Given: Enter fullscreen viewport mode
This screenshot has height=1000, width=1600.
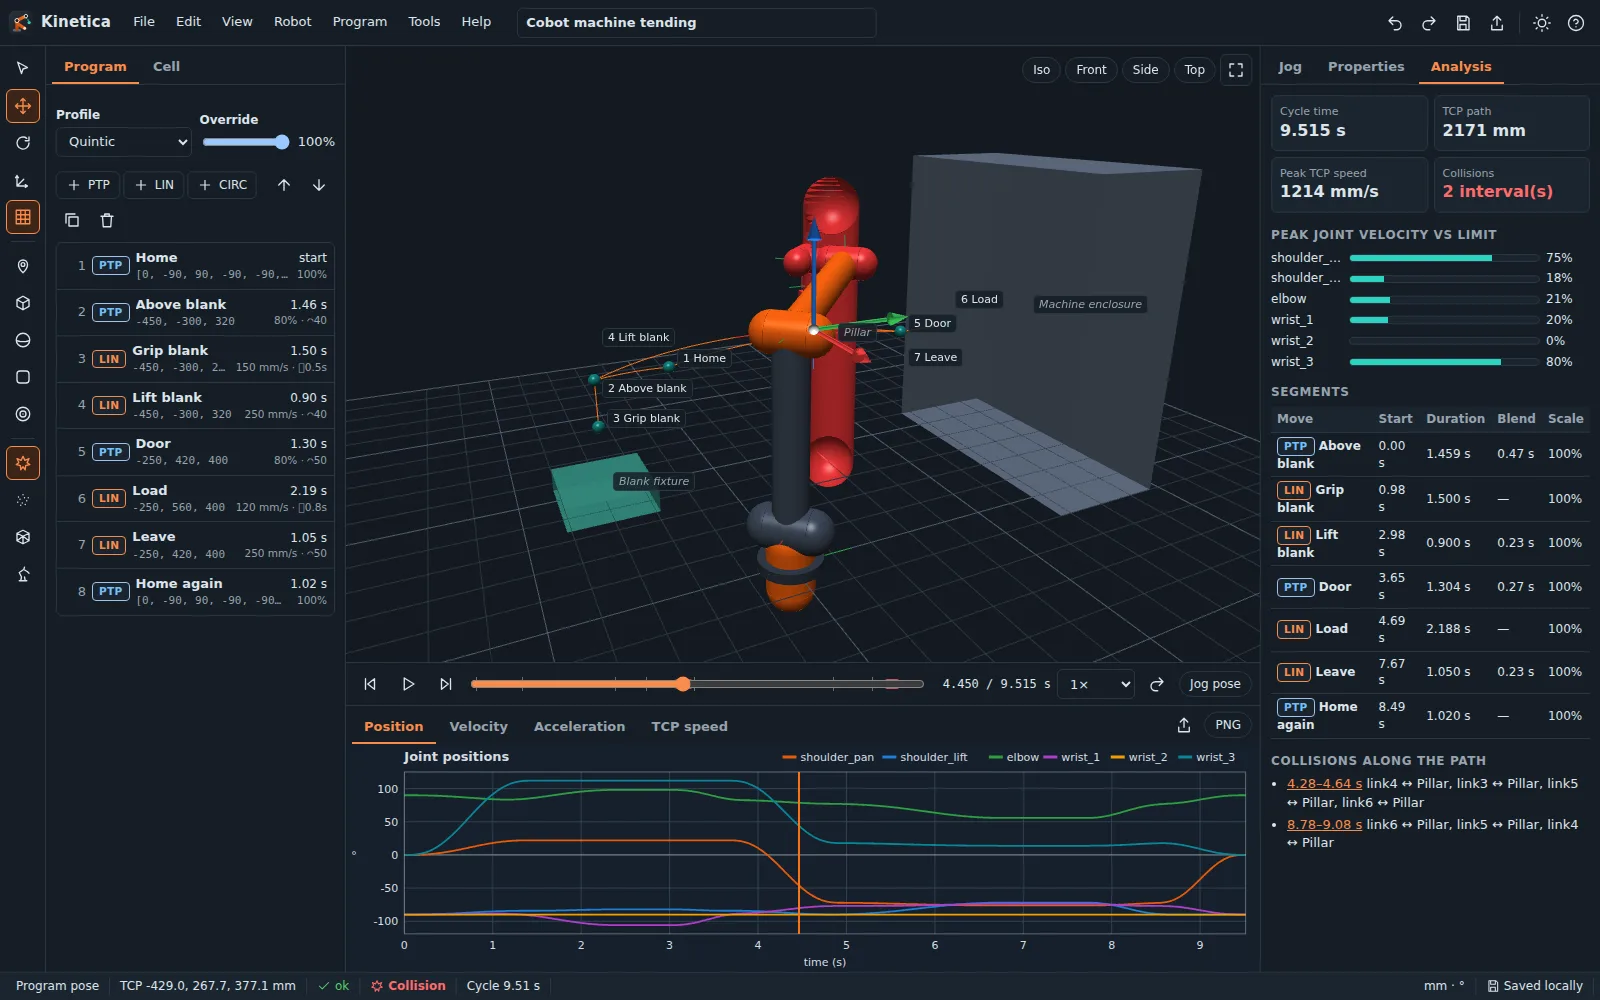Looking at the screenshot, I should 1236,70.
